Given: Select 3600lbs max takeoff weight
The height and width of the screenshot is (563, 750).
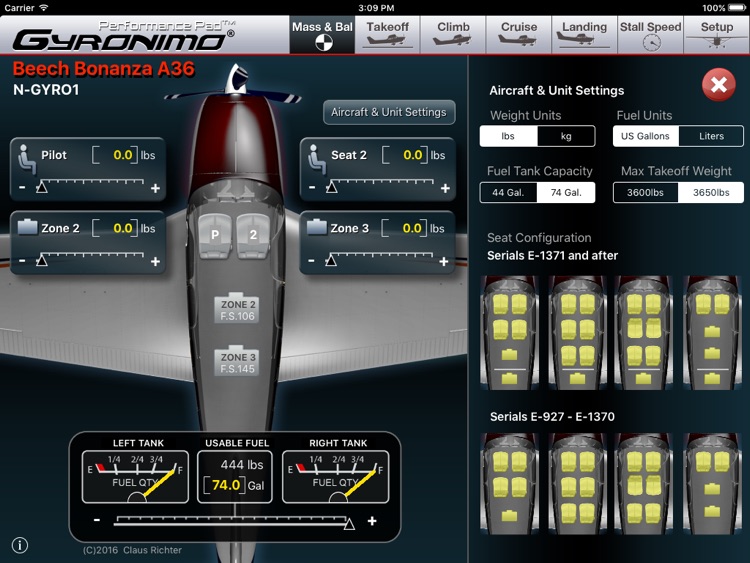Looking at the screenshot, I should point(645,193).
